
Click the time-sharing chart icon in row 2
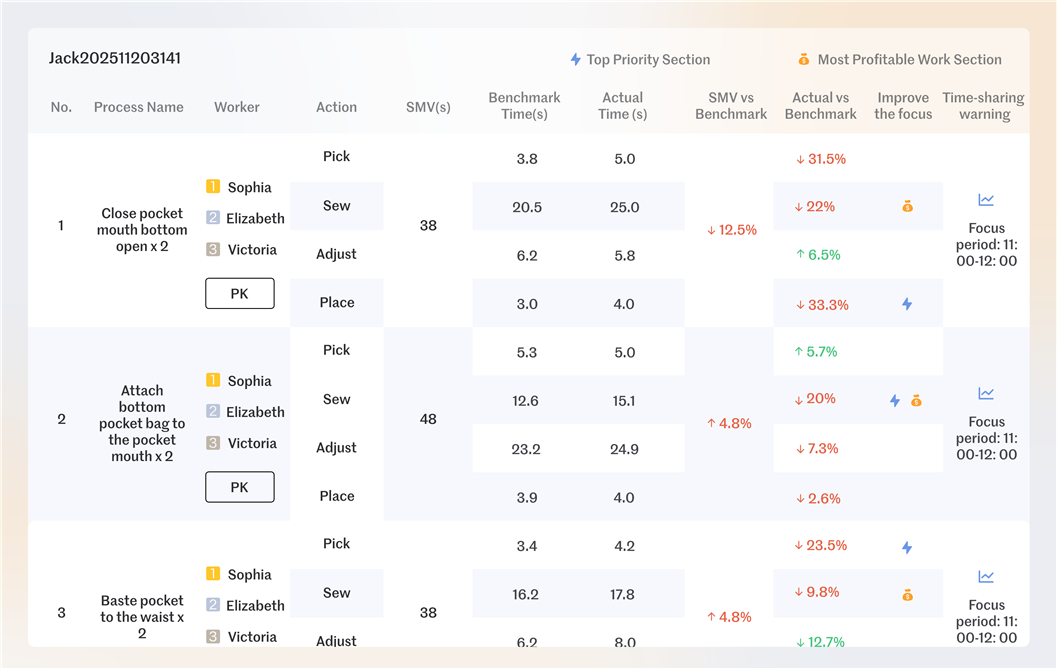[986, 394]
